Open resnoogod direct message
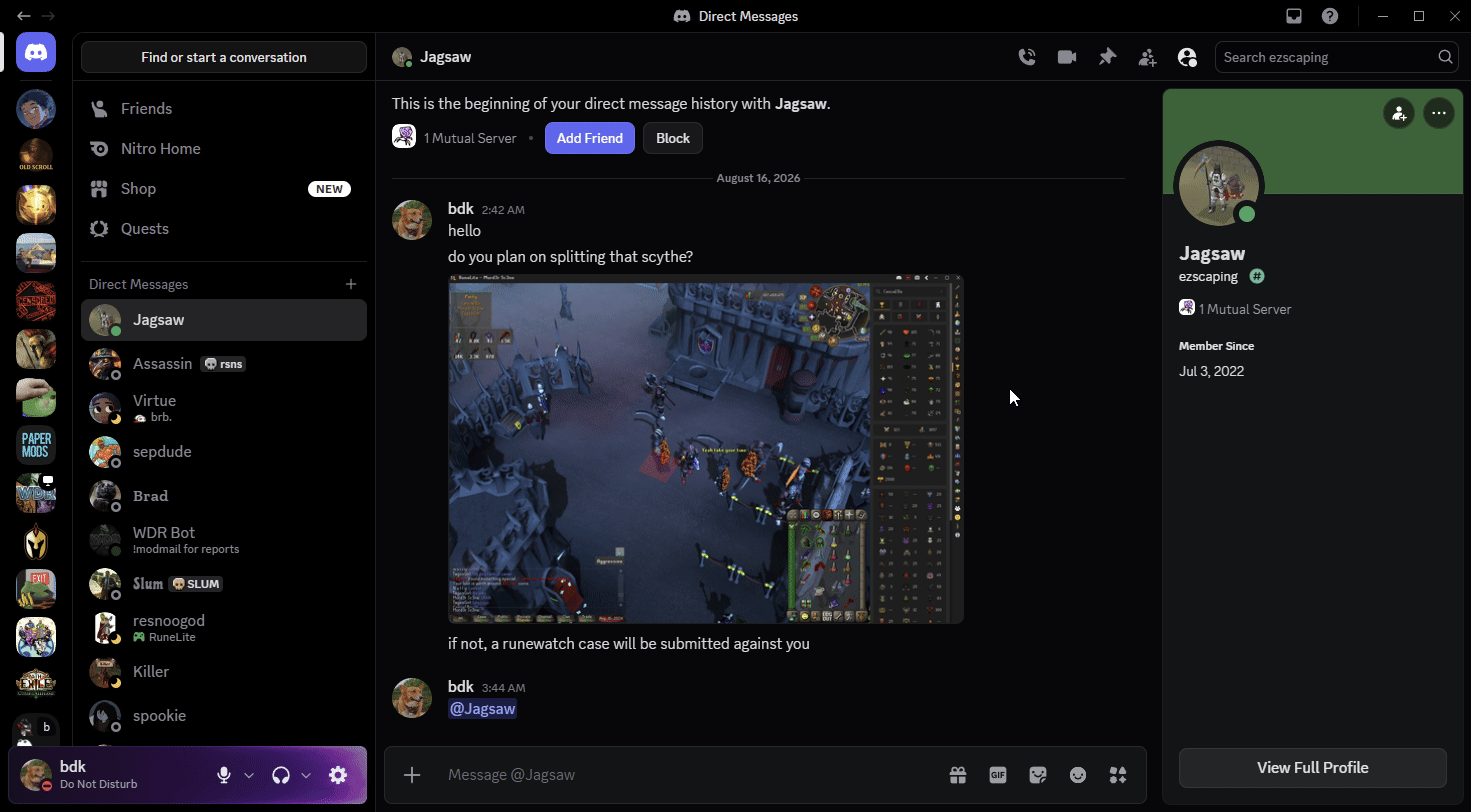The width and height of the screenshot is (1471, 812). tap(224, 628)
